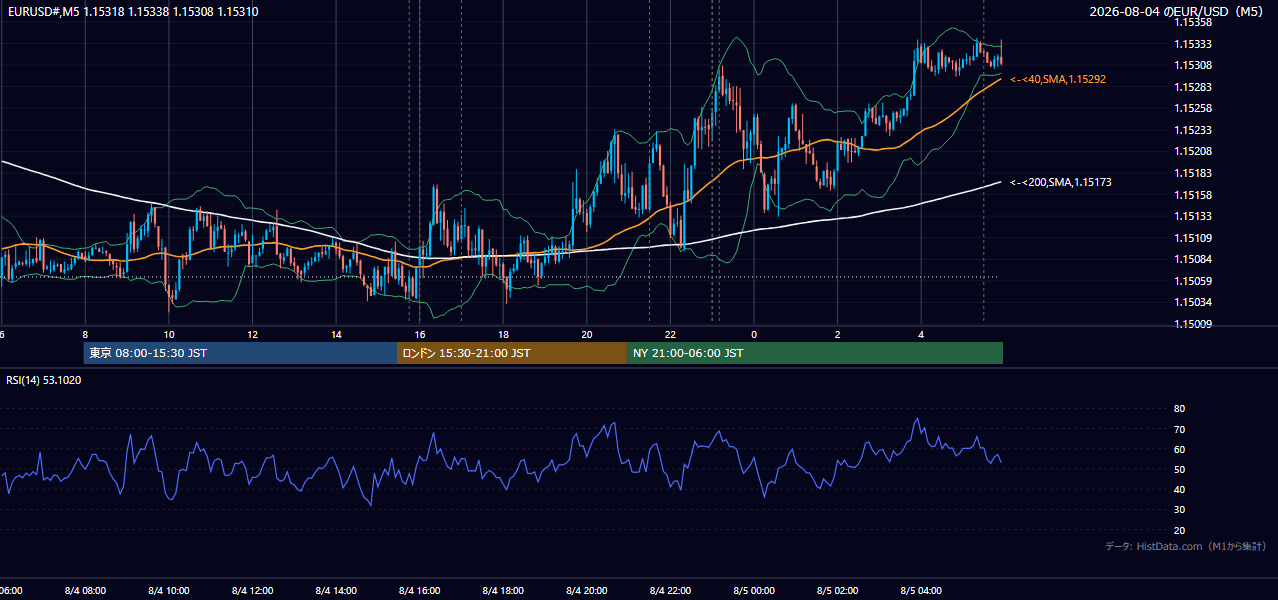Image resolution: width=1278 pixels, height=600 pixels.
Task: Click hour label 20 under the price chart
Action: point(587,334)
